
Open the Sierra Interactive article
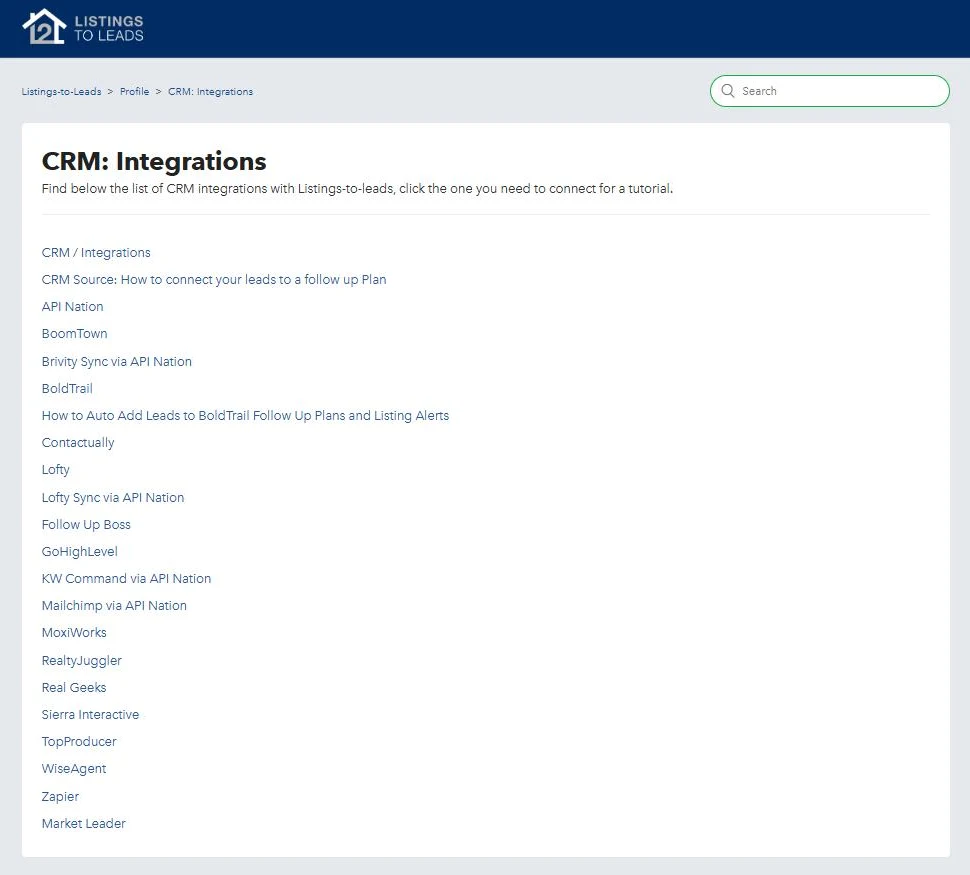click(x=90, y=715)
